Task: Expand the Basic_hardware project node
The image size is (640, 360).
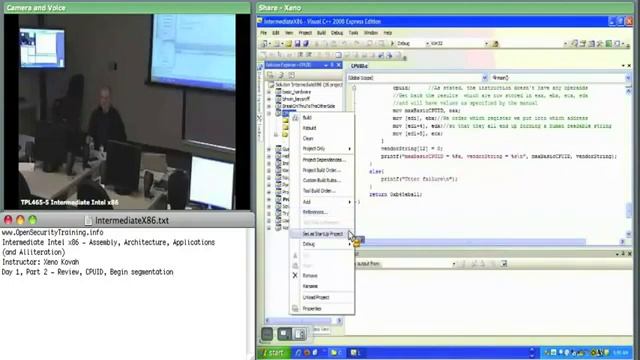Action: [x=269, y=92]
